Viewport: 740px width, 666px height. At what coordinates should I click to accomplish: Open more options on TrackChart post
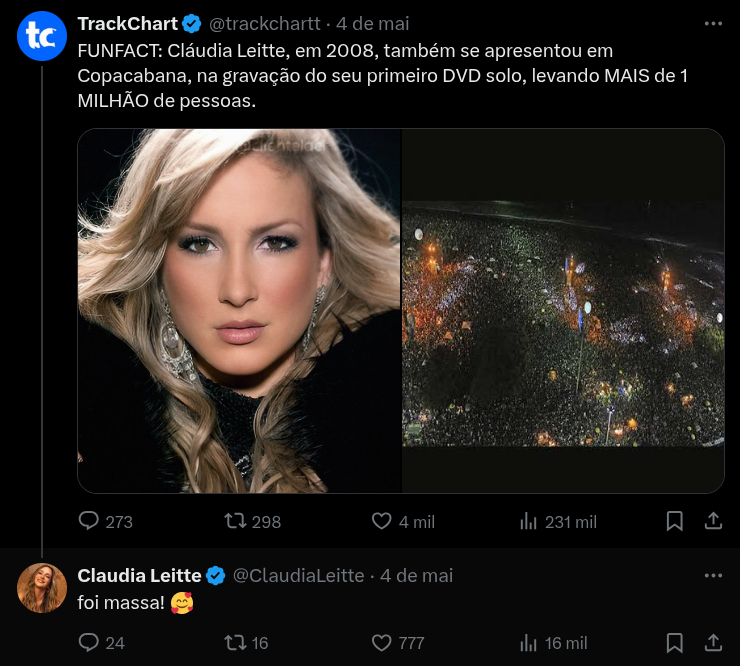tap(713, 23)
